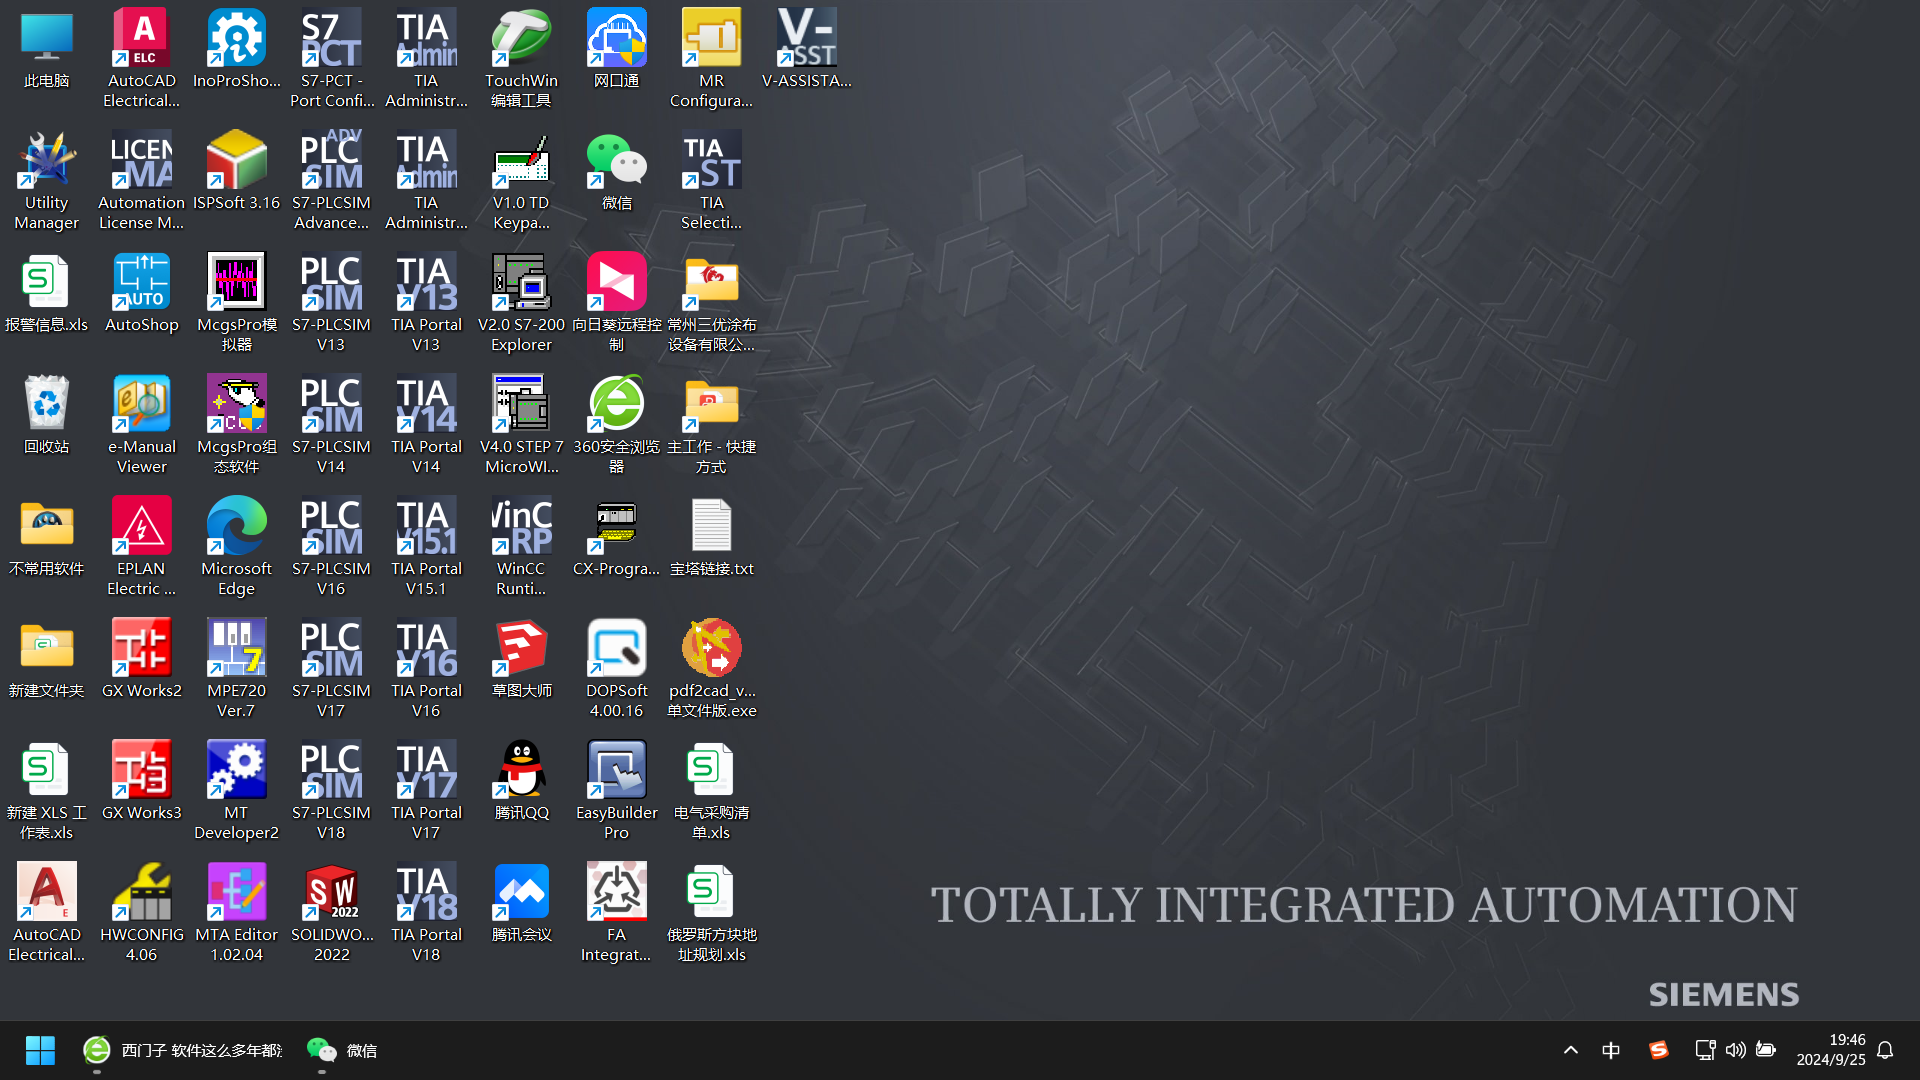Screen dimensions: 1920x1080
Task: Click the DOPSoft 4.00.16 icon
Action: pos(616,649)
